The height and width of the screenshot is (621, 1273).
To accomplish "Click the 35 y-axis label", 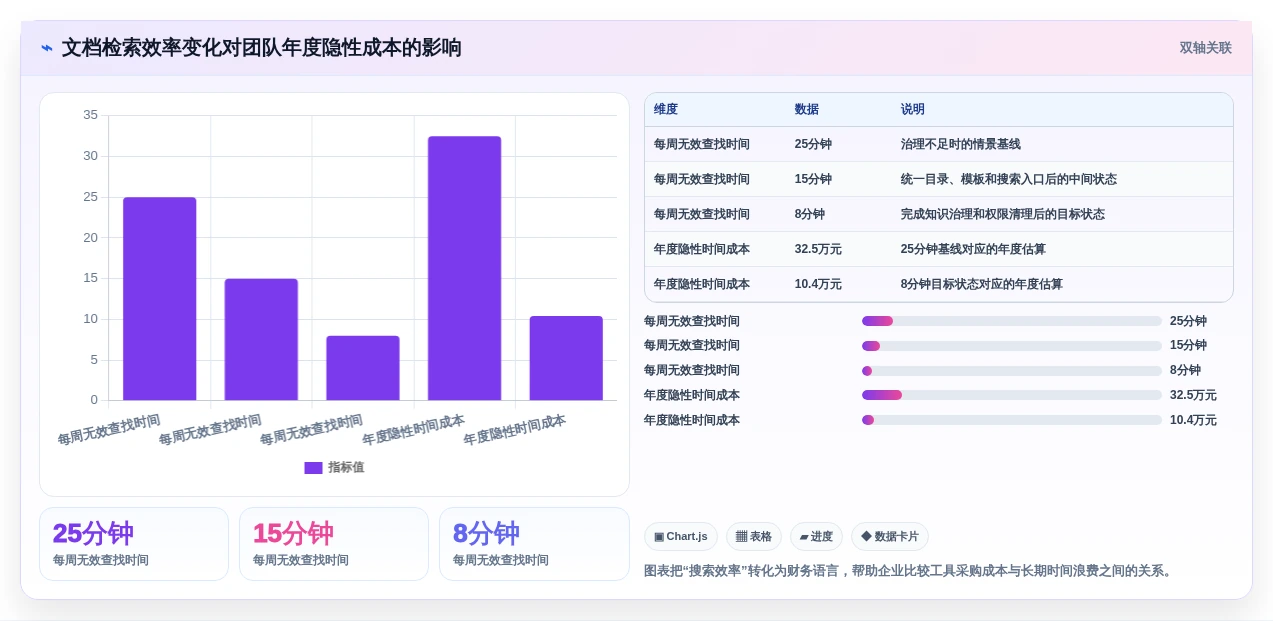I will pyautogui.click(x=90, y=115).
